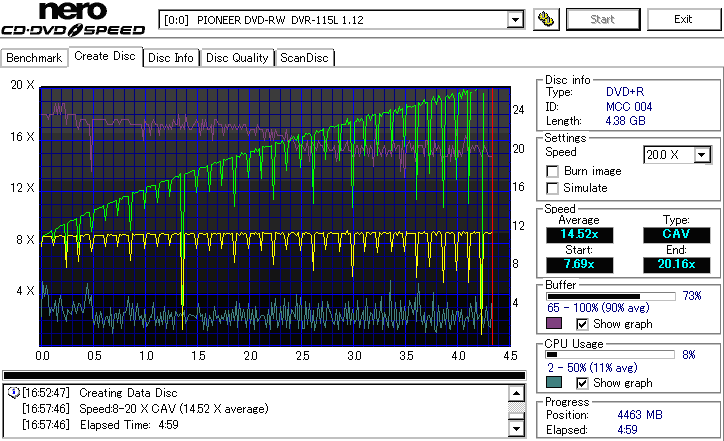The height and width of the screenshot is (441, 724).
Task: Click the Start button
Action: point(603,19)
